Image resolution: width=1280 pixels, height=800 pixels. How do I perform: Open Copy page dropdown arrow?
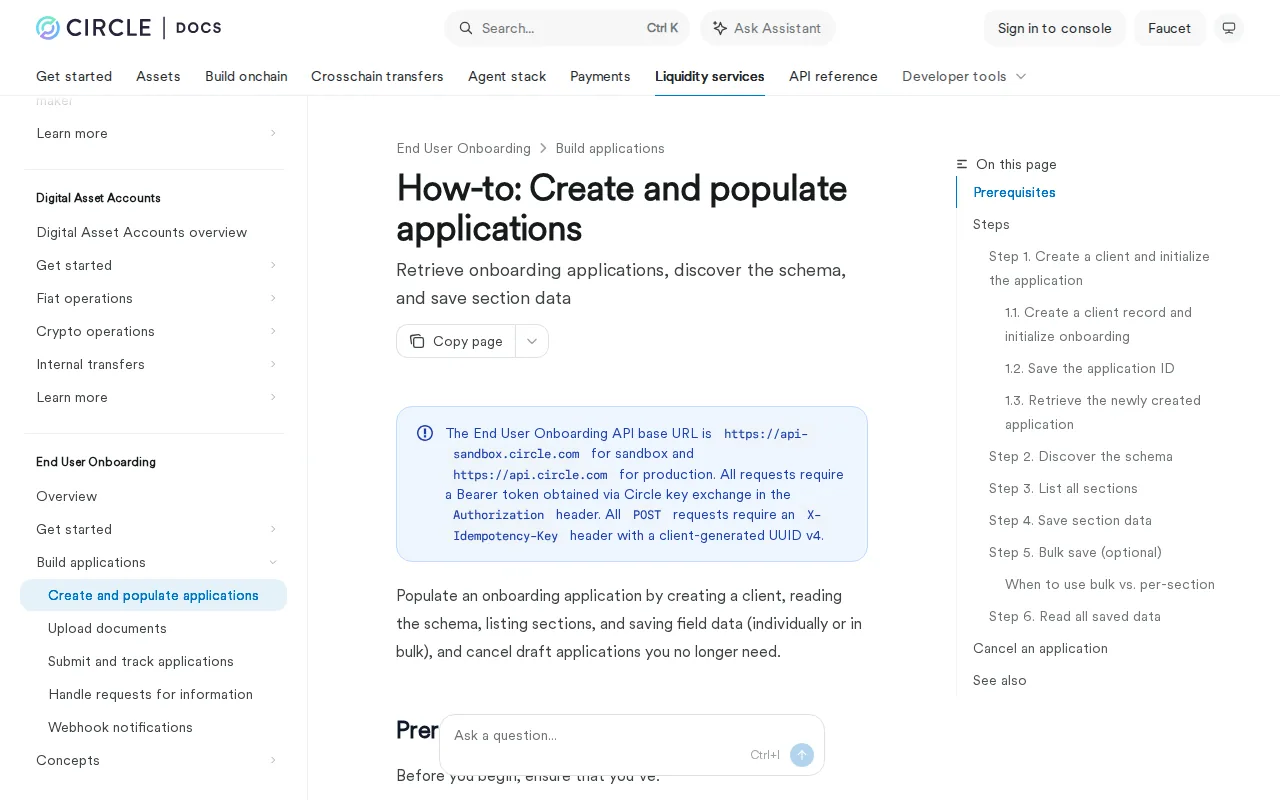point(532,341)
